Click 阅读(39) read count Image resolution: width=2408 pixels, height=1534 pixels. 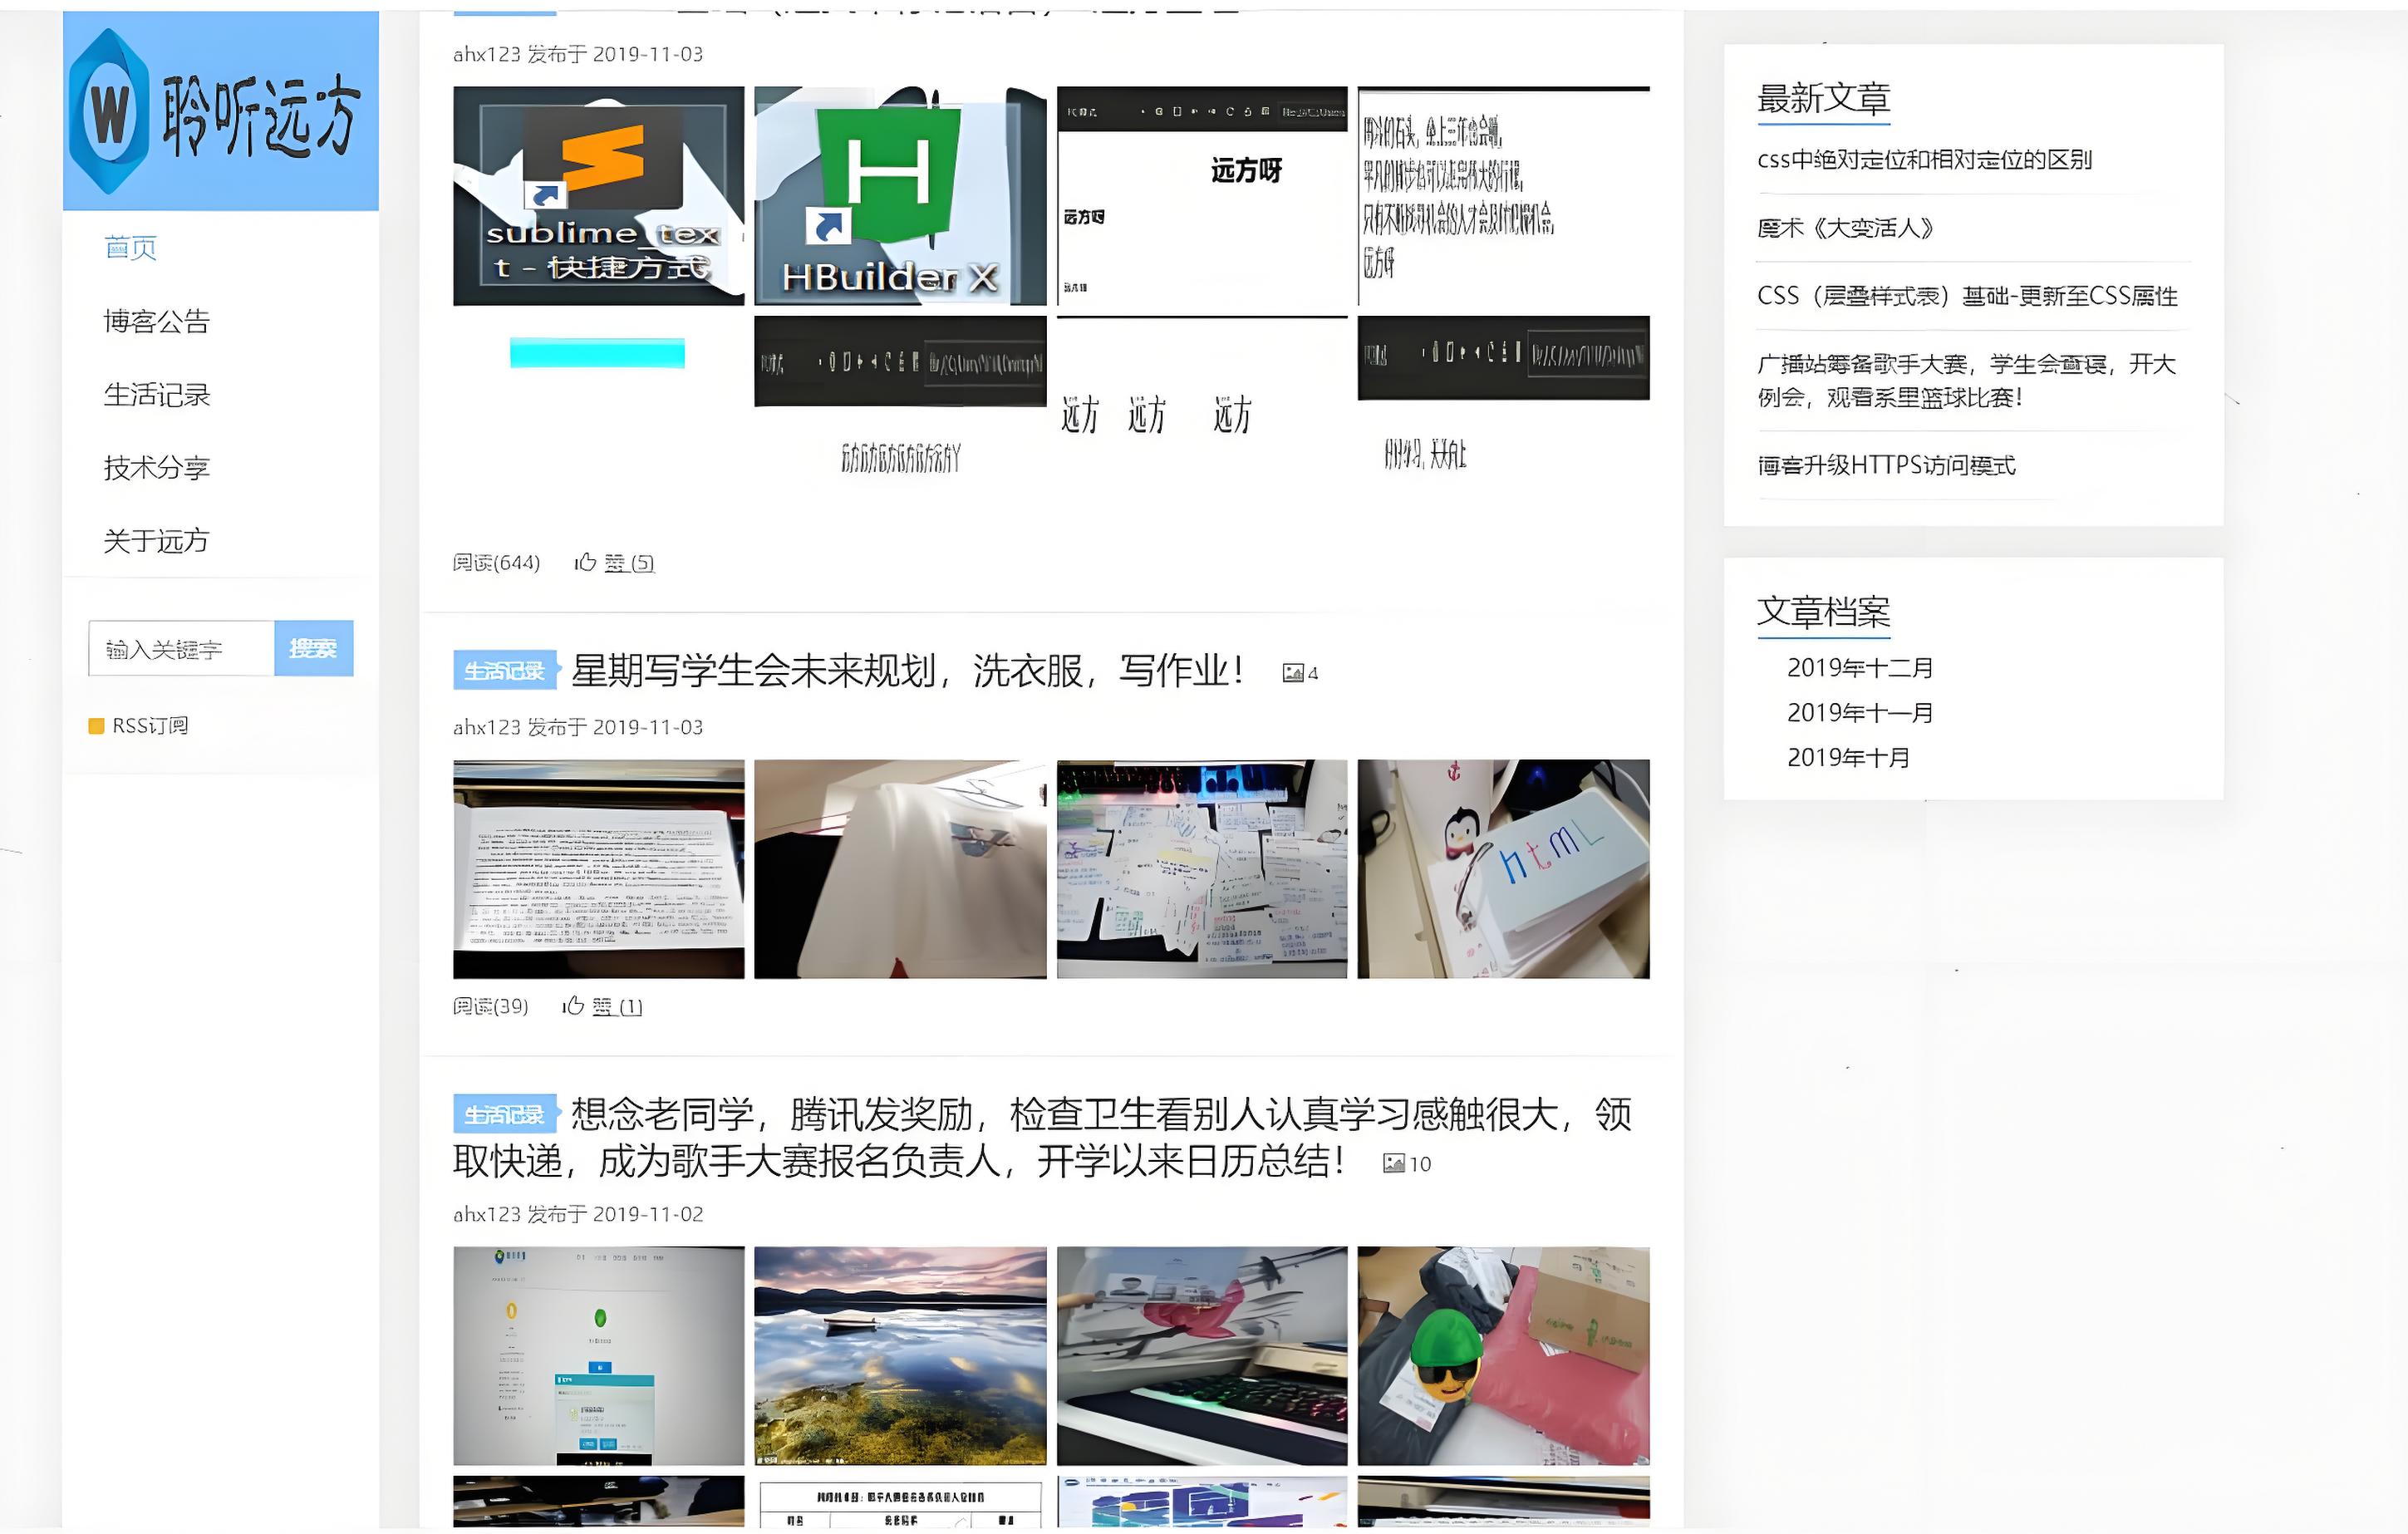tap(490, 1006)
